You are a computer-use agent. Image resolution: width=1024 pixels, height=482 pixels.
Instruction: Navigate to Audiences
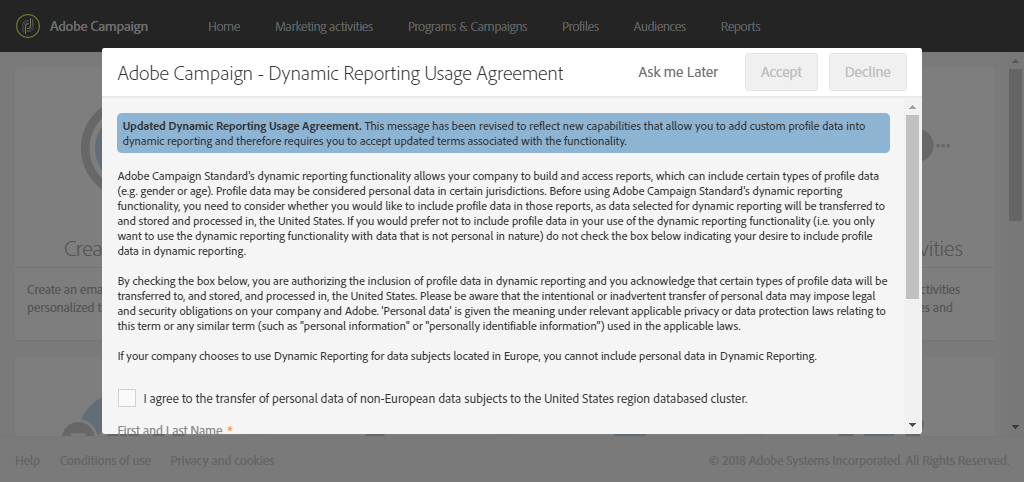pyautogui.click(x=660, y=27)
